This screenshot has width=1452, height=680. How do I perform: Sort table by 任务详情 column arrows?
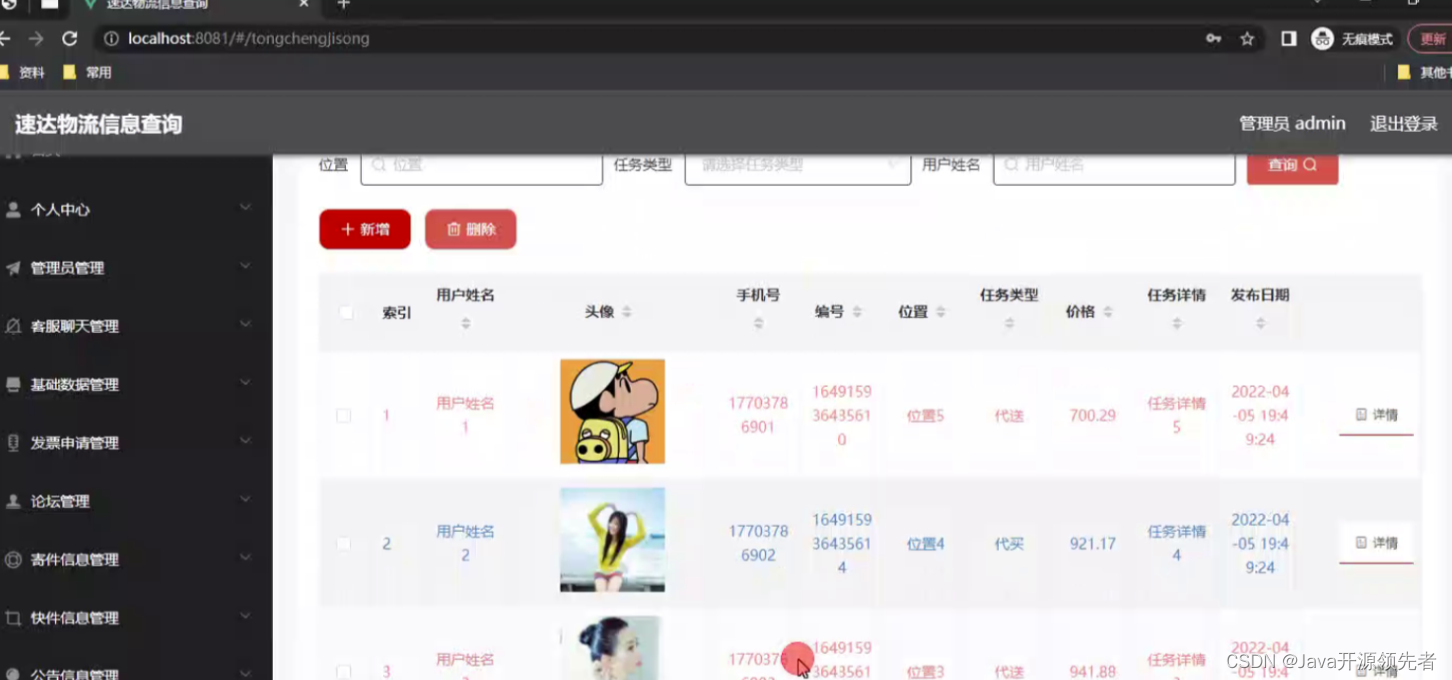click(1176, 324)
